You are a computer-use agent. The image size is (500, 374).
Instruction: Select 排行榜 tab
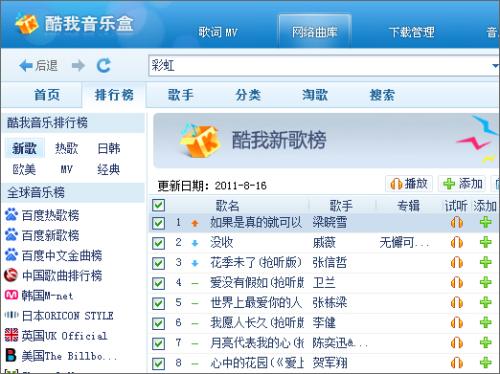click(114, 95)
